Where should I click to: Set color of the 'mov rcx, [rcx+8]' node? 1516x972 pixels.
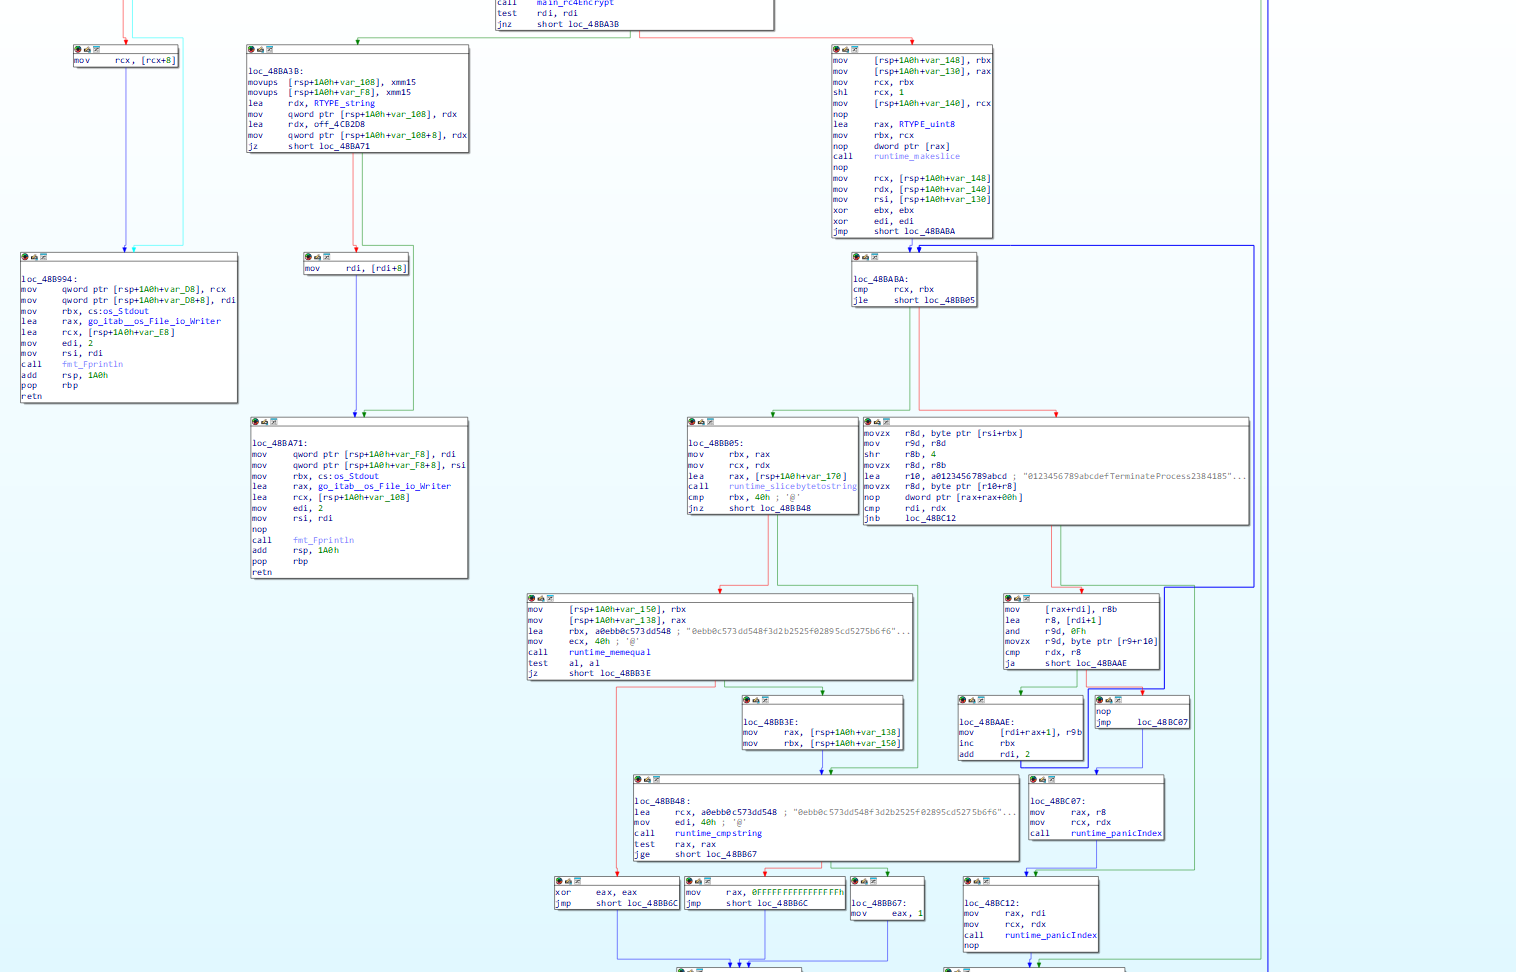(x=78, y=49)
